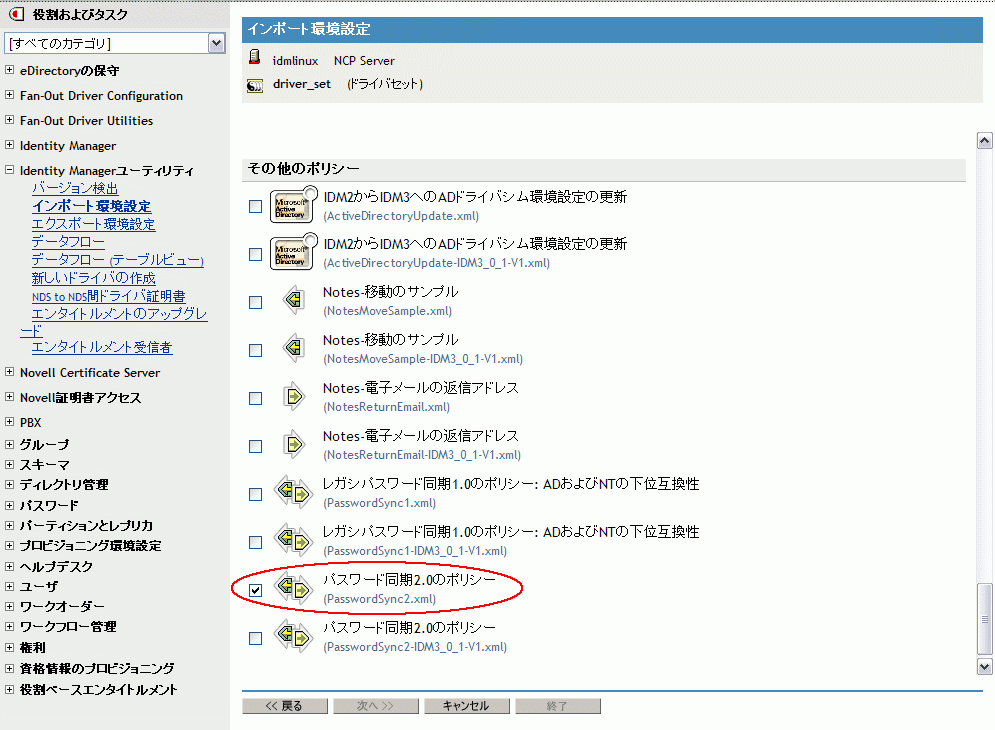Click Active Directory icon for ActiveDirectoryUpdate-IDM3_0_1-V1.xml
The image size is (995, 730).
click(293, 251)
